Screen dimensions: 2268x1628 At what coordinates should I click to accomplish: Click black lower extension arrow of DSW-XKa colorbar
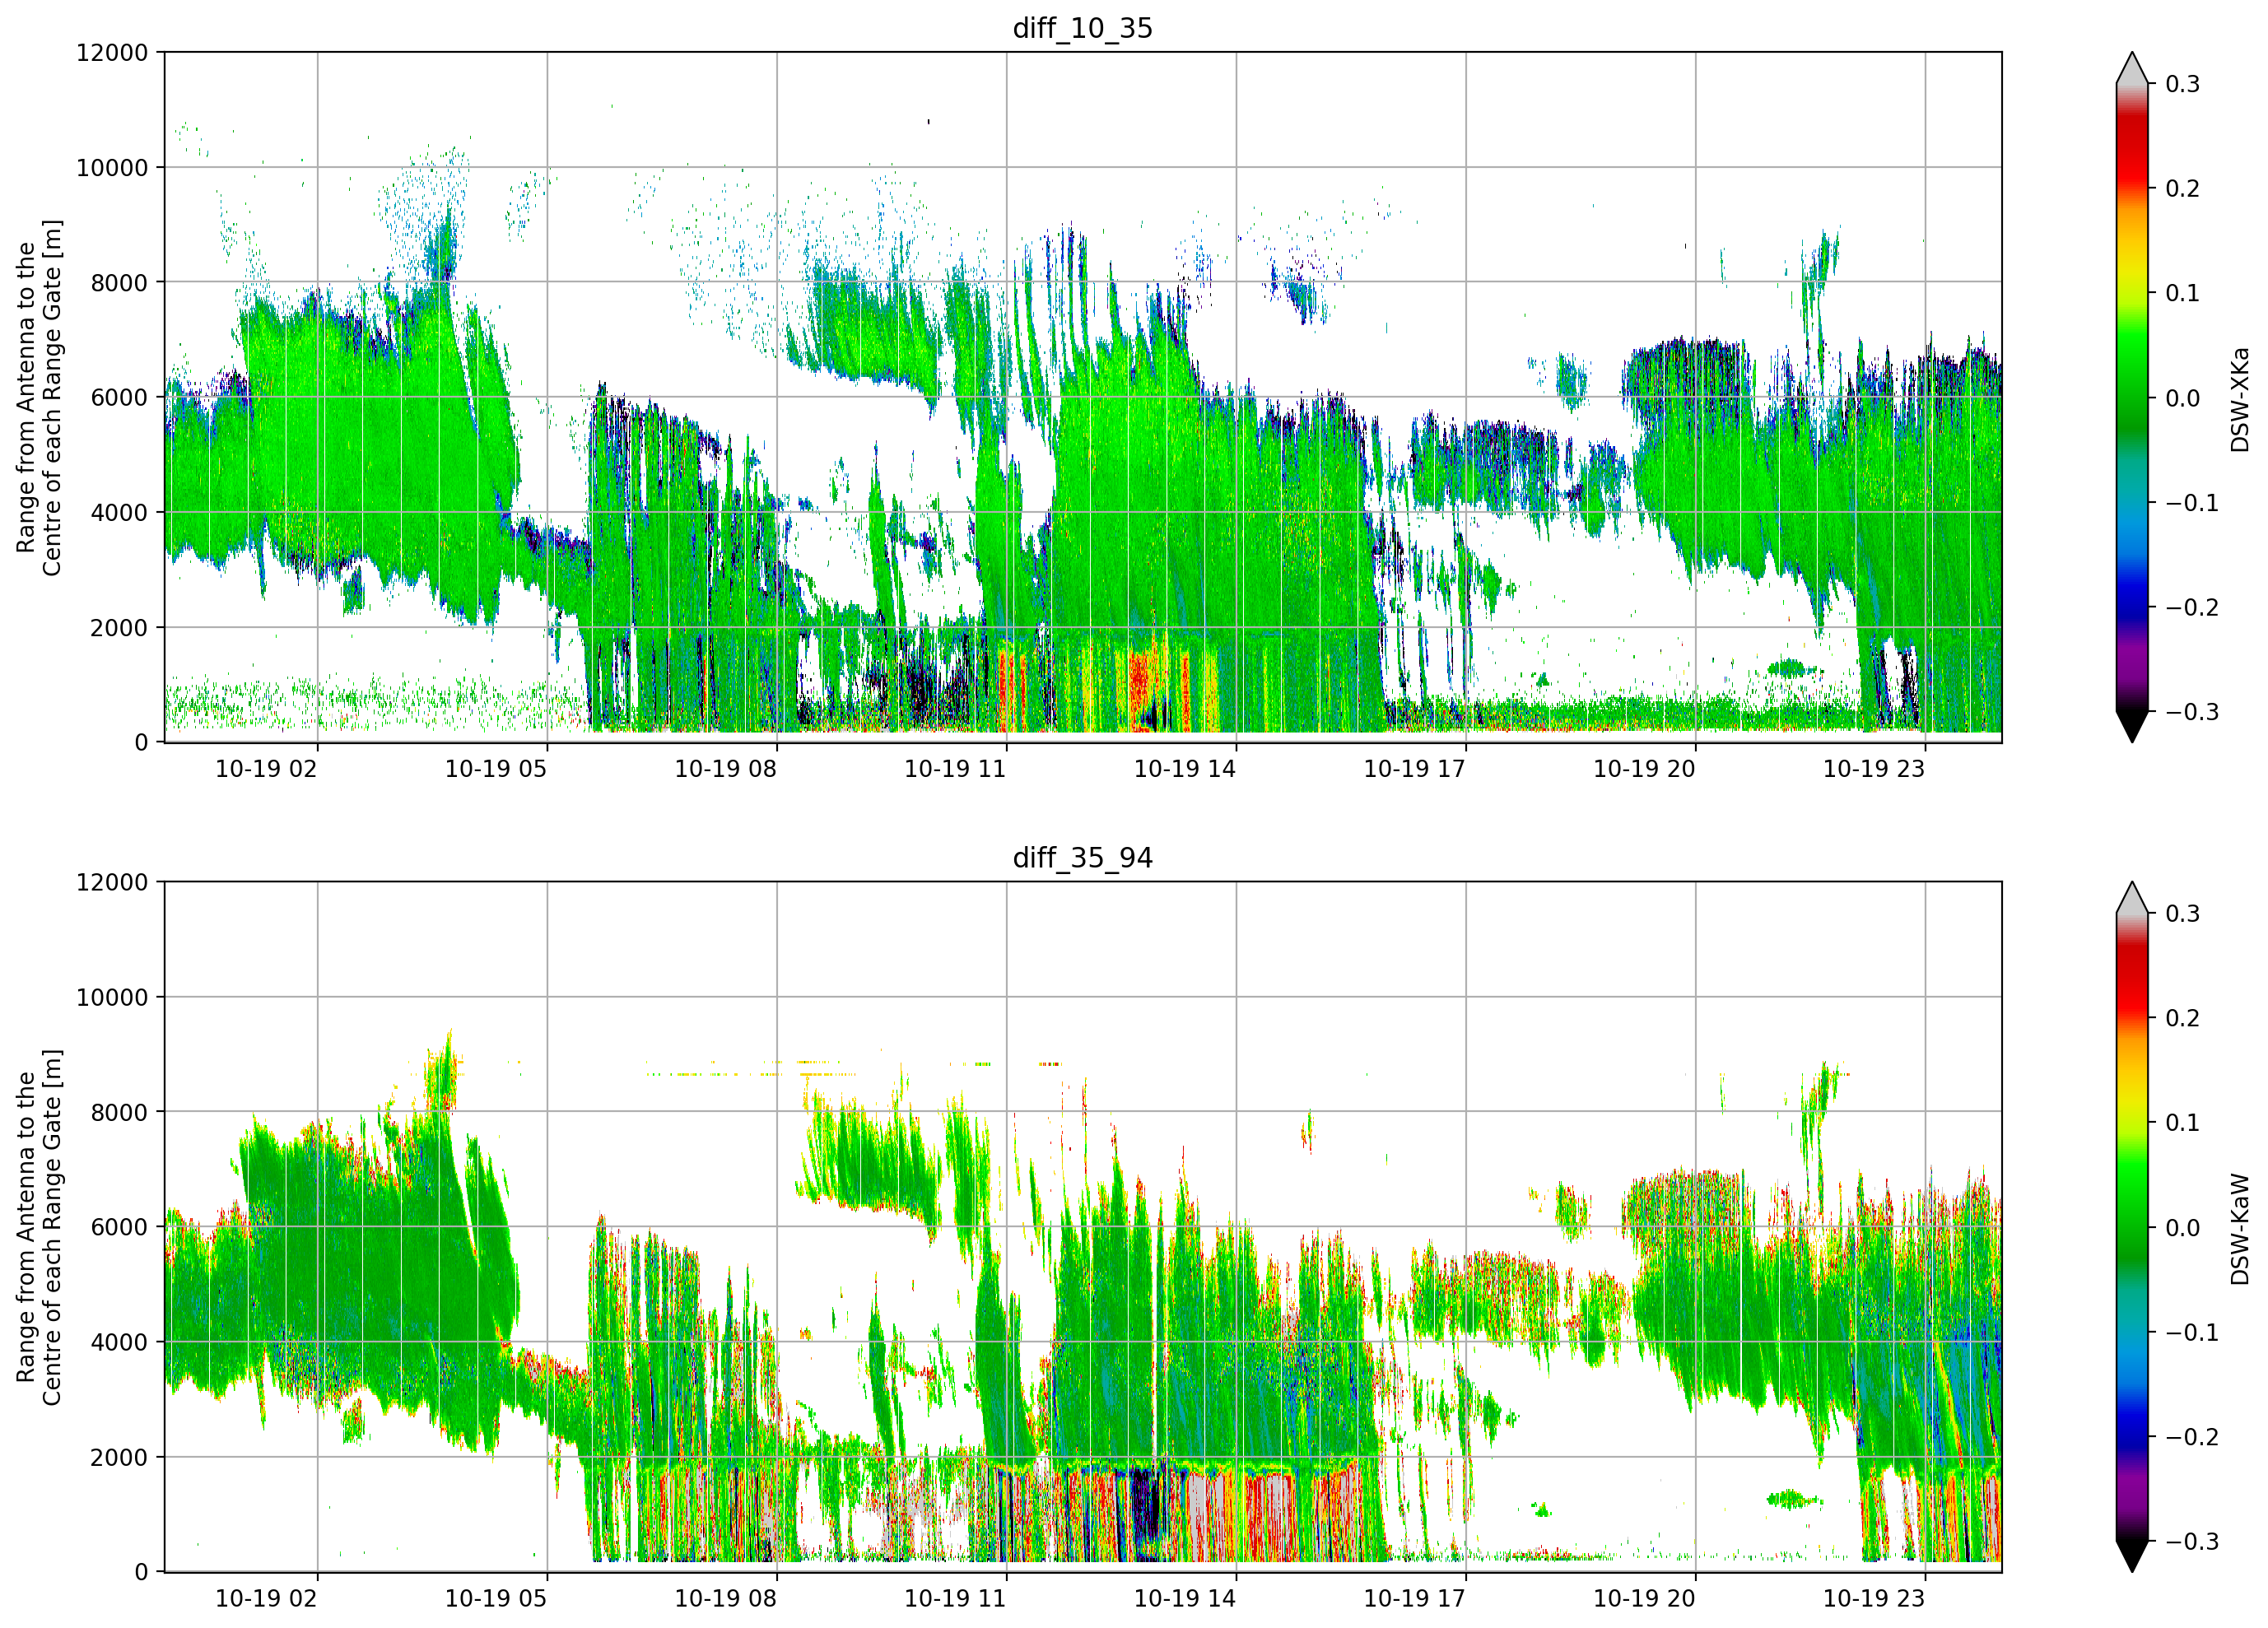[x=2132, y=724]
